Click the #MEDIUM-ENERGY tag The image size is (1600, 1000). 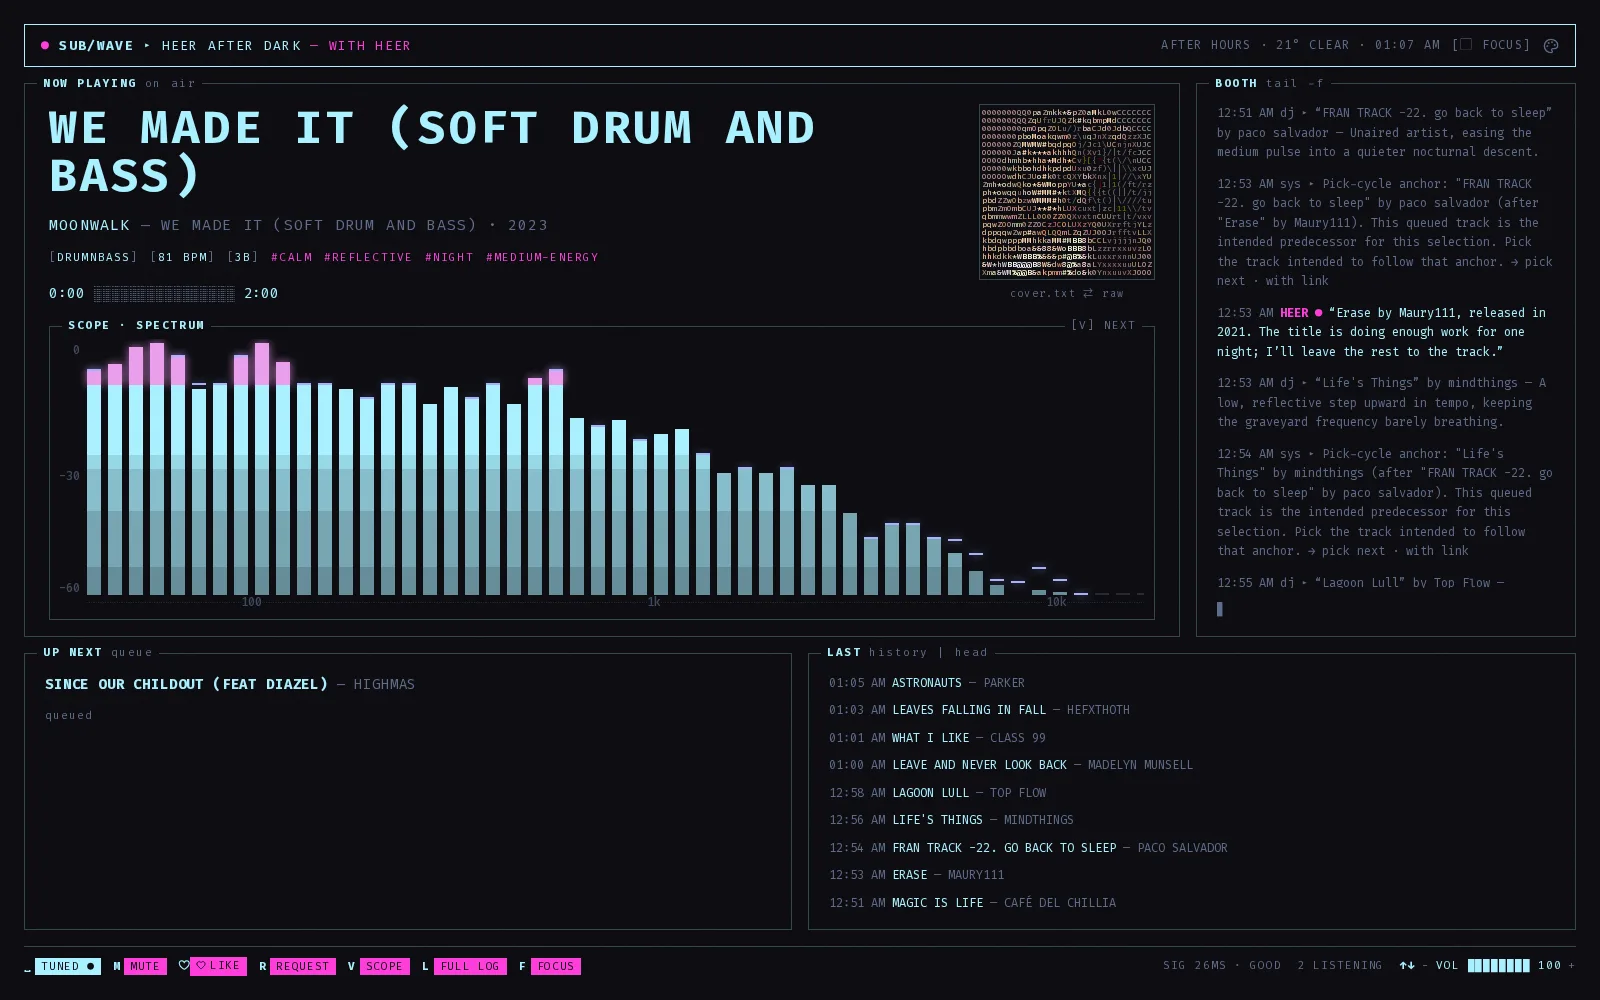click(542, 257)
